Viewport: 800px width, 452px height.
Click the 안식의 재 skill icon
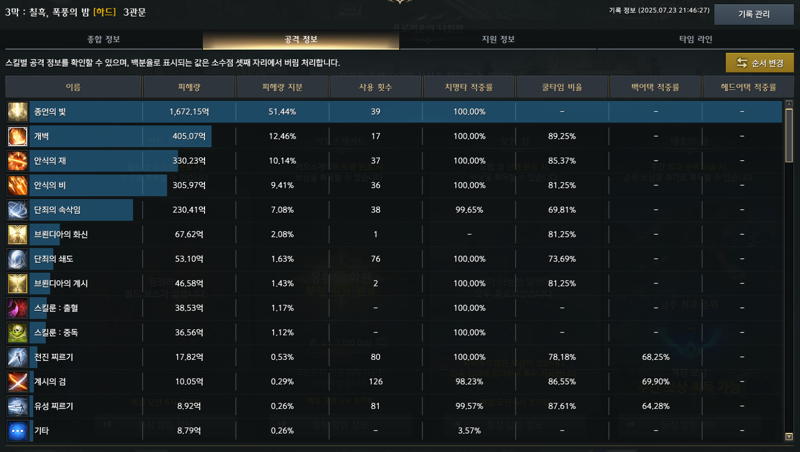[x=17, y=161]
